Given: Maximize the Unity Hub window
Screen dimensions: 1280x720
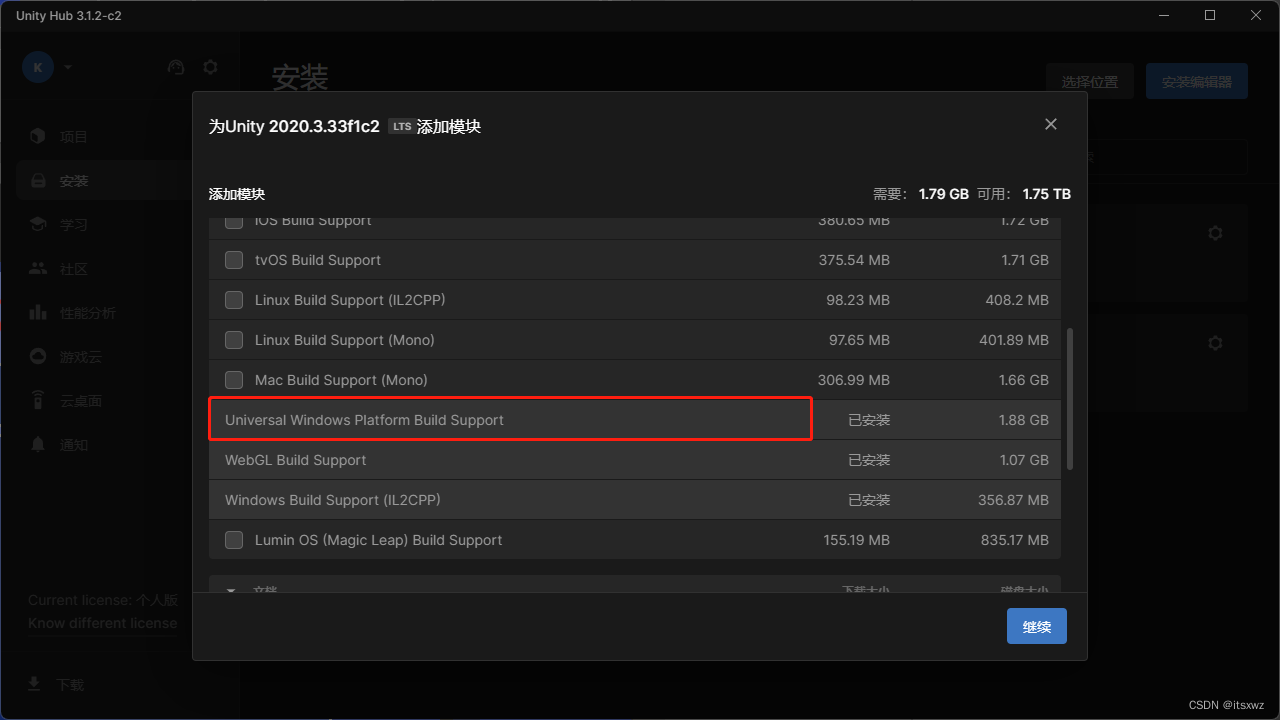Looking at the screenshot, I should click(1210, 15).
